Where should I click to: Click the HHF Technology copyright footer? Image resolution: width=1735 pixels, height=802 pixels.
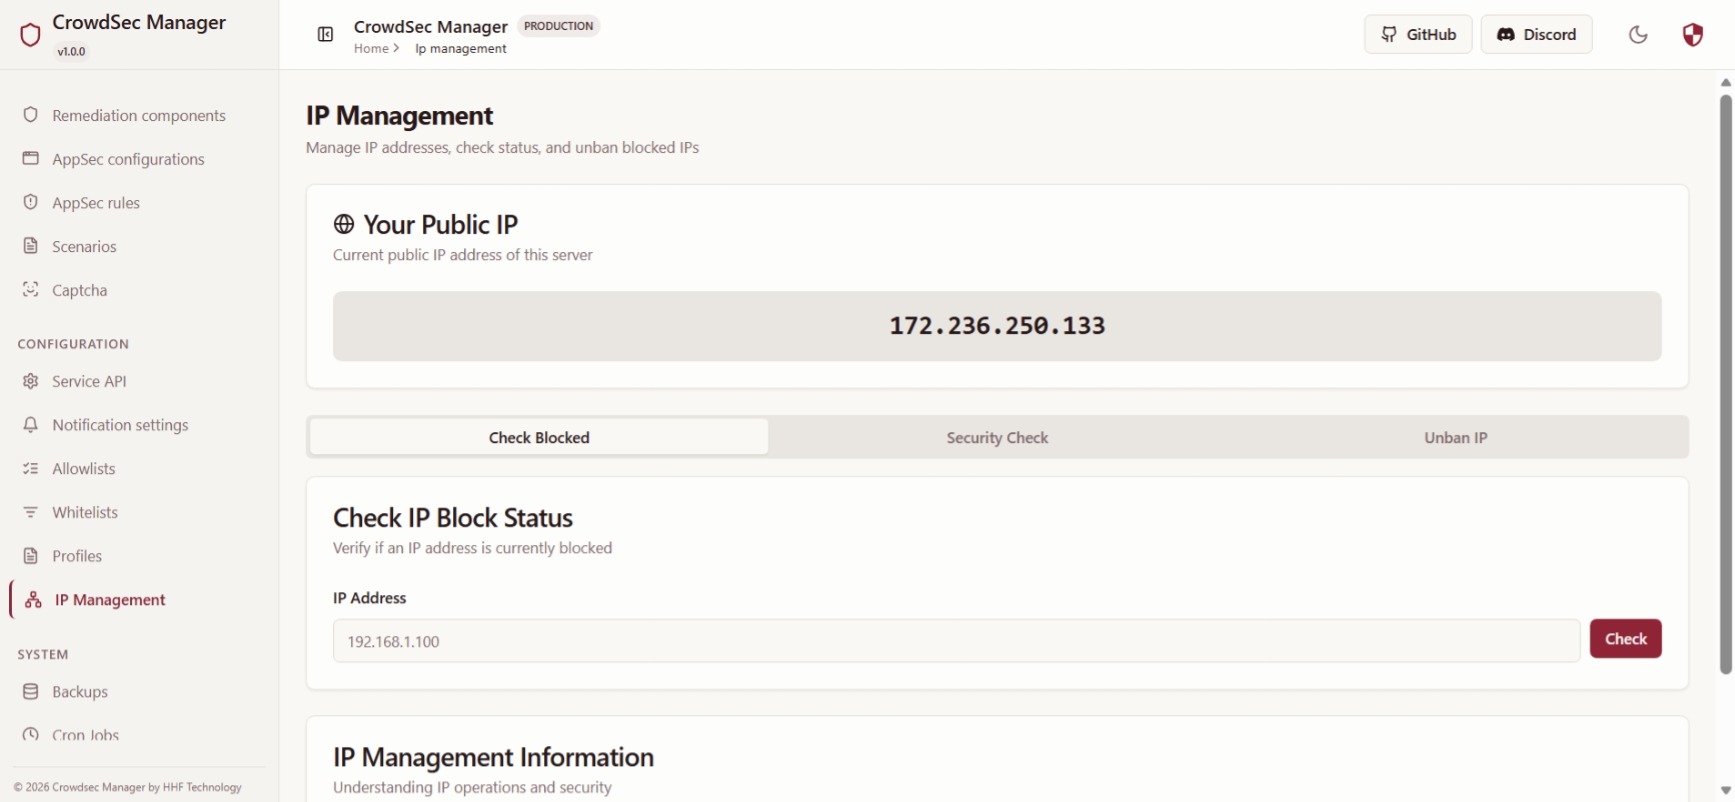128,787
